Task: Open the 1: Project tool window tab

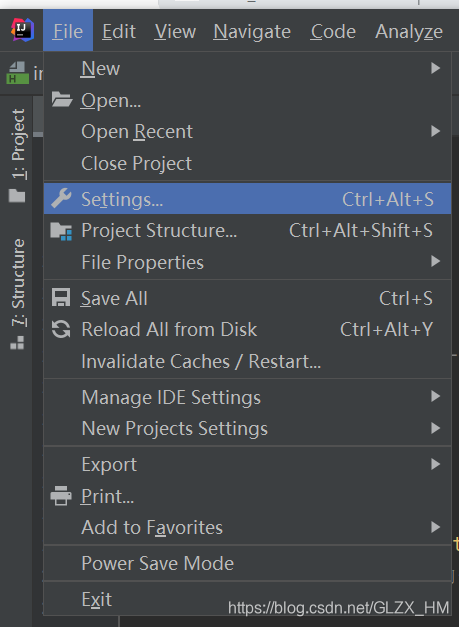Action: [x=18, y=156]
